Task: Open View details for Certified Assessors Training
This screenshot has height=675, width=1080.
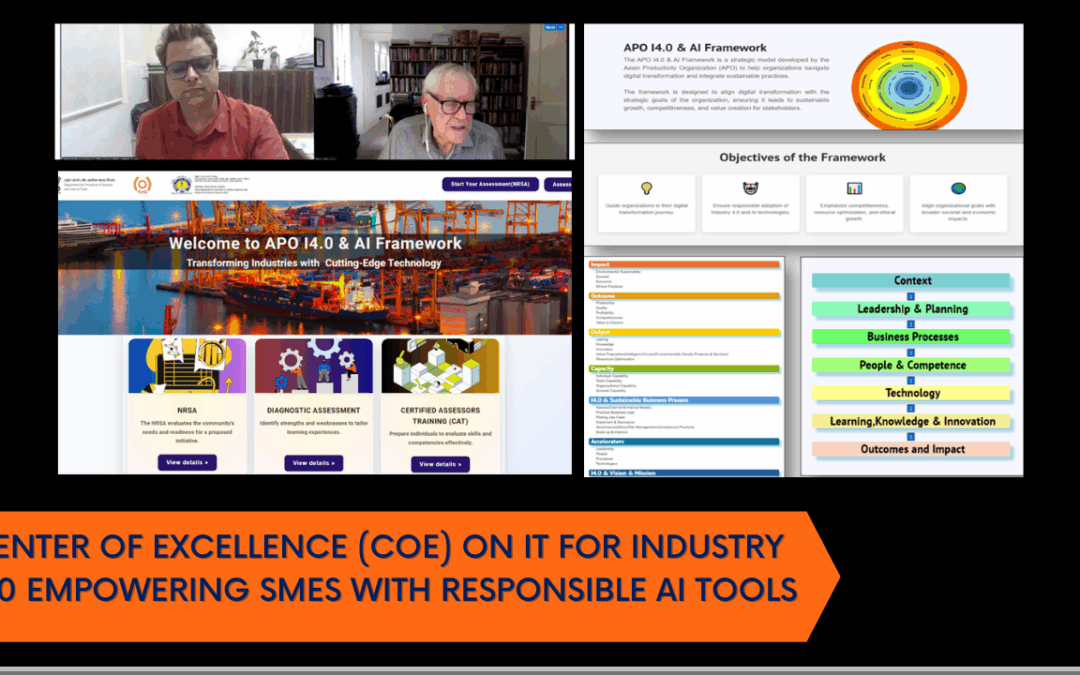Action: (440, 463)
